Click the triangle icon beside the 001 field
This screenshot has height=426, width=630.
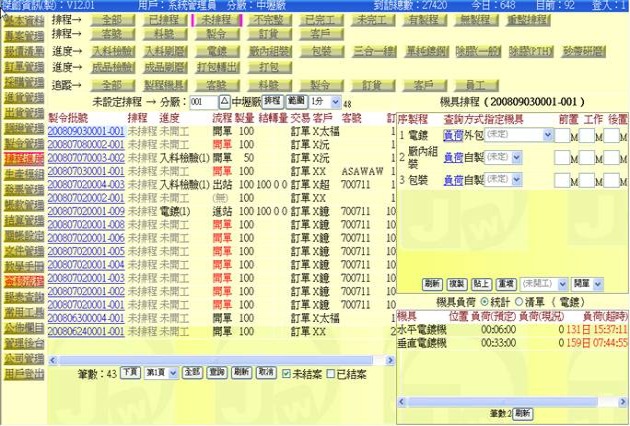coord(225,102)
